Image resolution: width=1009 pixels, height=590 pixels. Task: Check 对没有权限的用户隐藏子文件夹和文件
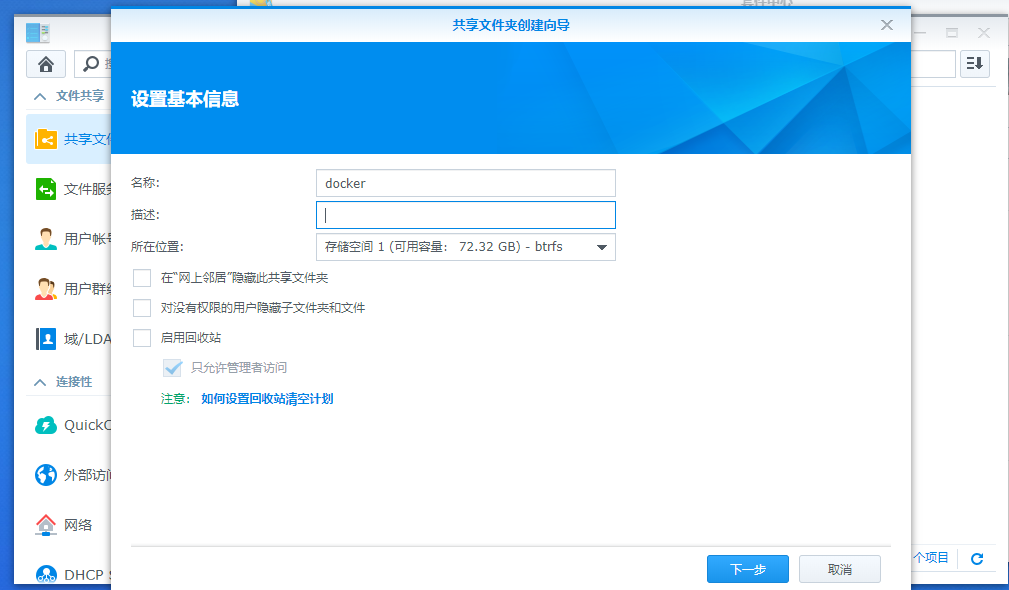(x=141, y=308)
